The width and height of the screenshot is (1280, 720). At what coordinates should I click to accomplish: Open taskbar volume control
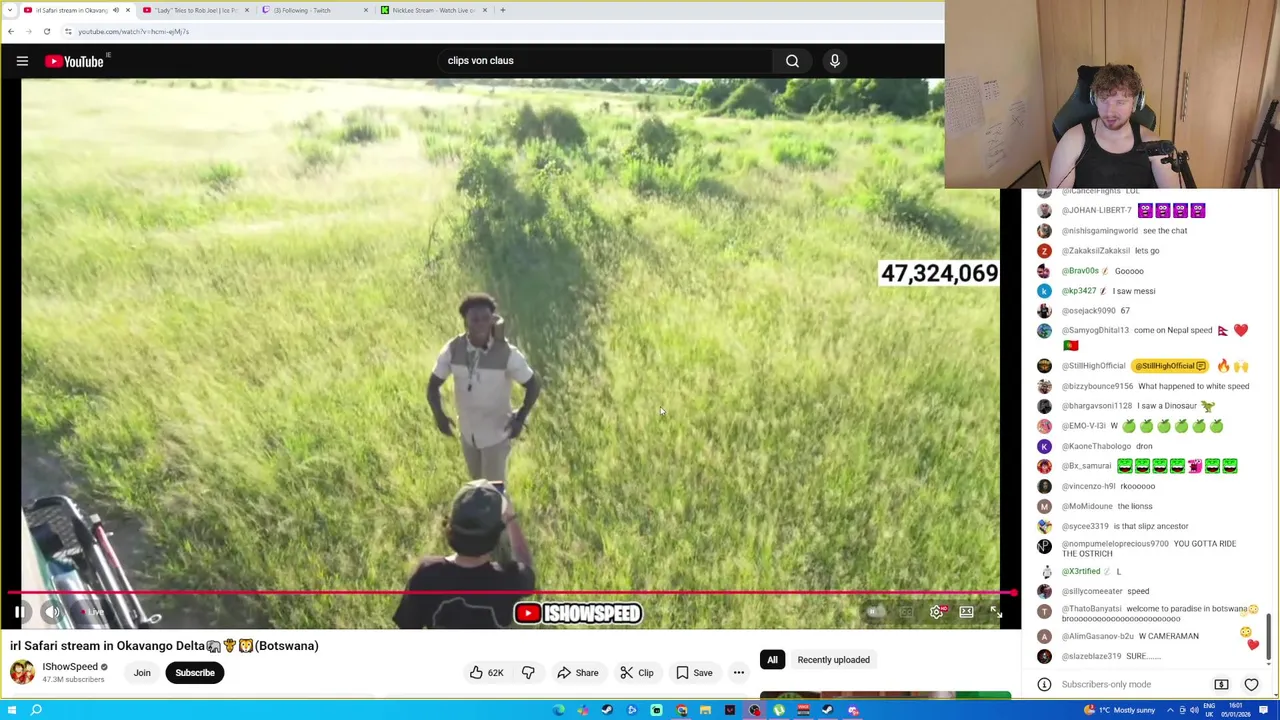(1194, 710)
